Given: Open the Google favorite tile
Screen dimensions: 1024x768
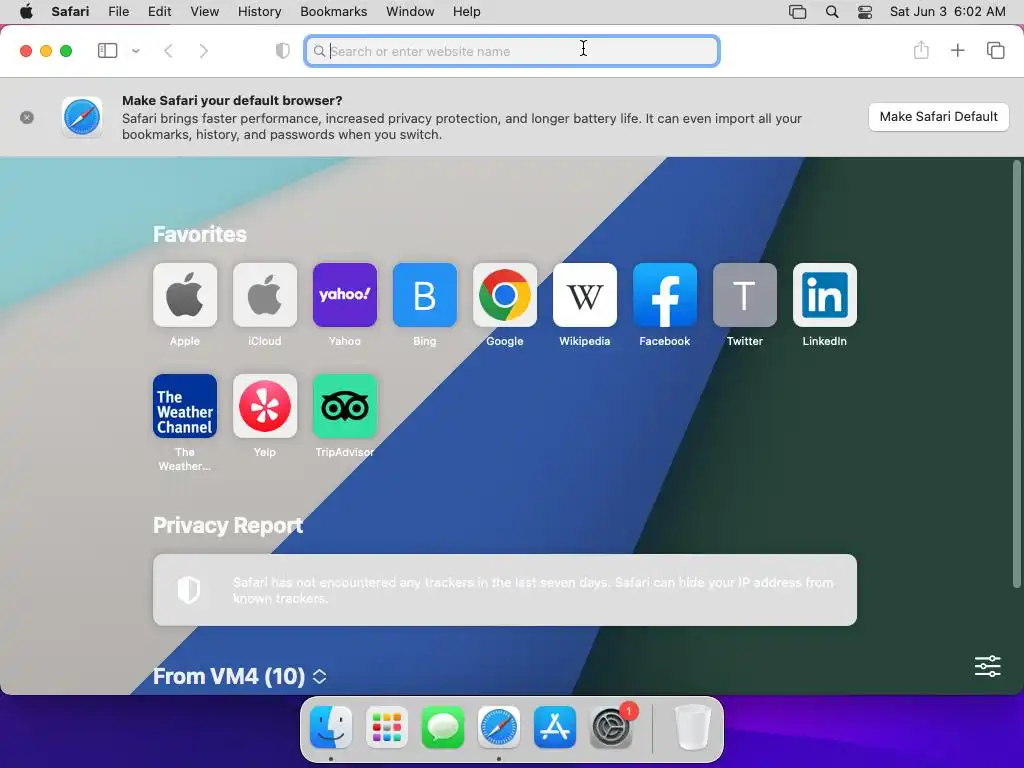Looking at the screenshot, I should 505,295.
